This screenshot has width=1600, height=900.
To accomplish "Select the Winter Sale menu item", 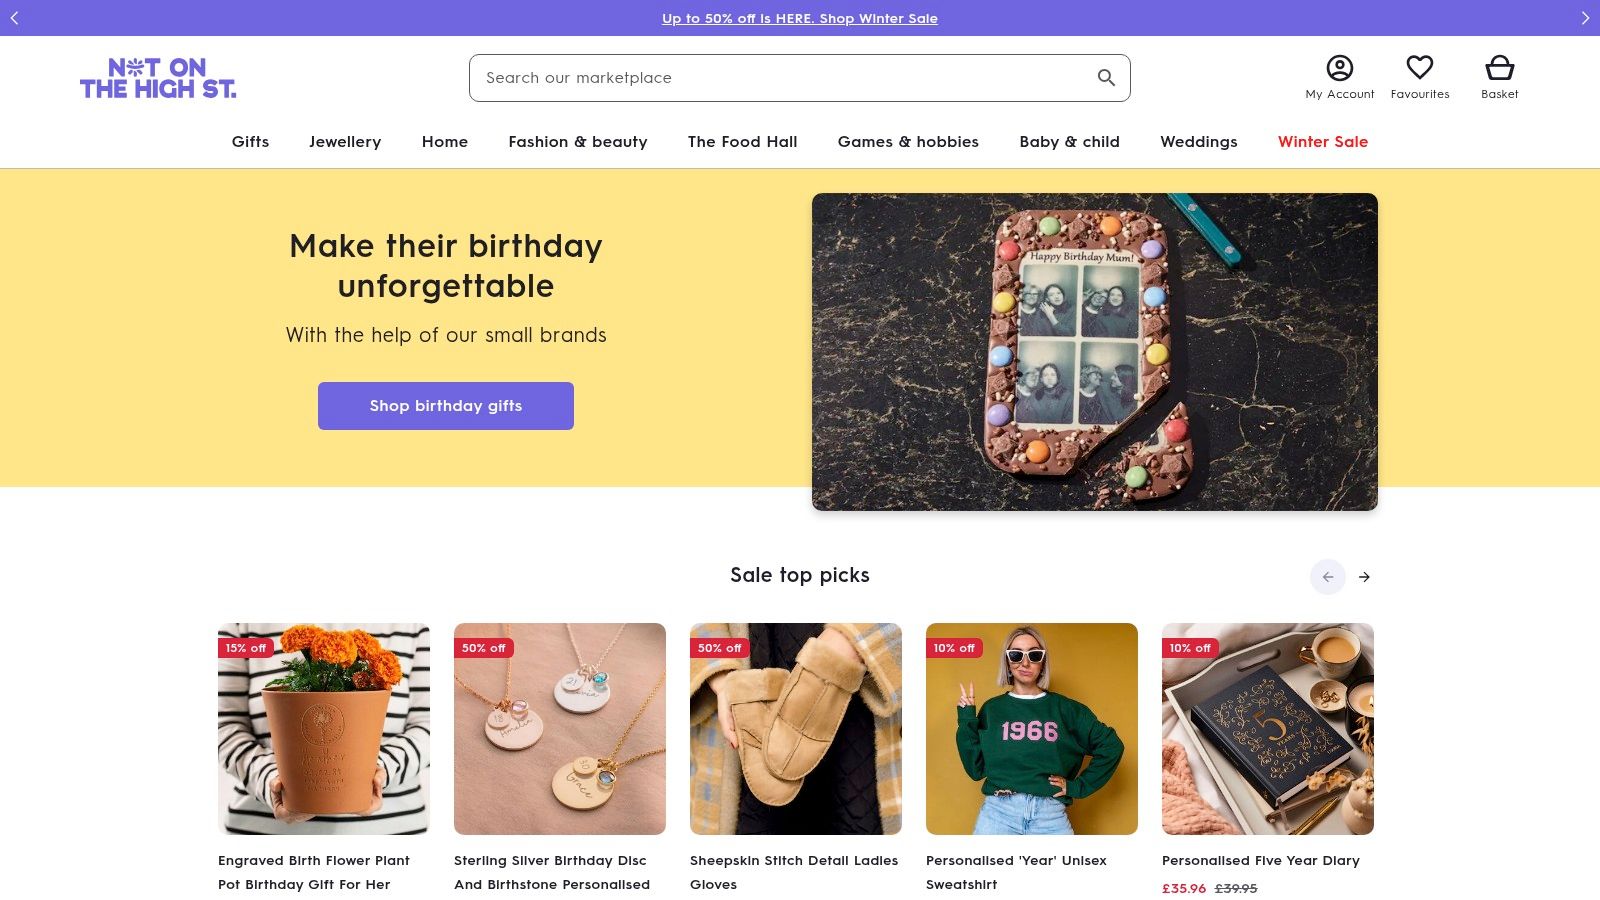I will pos(1322,142).
